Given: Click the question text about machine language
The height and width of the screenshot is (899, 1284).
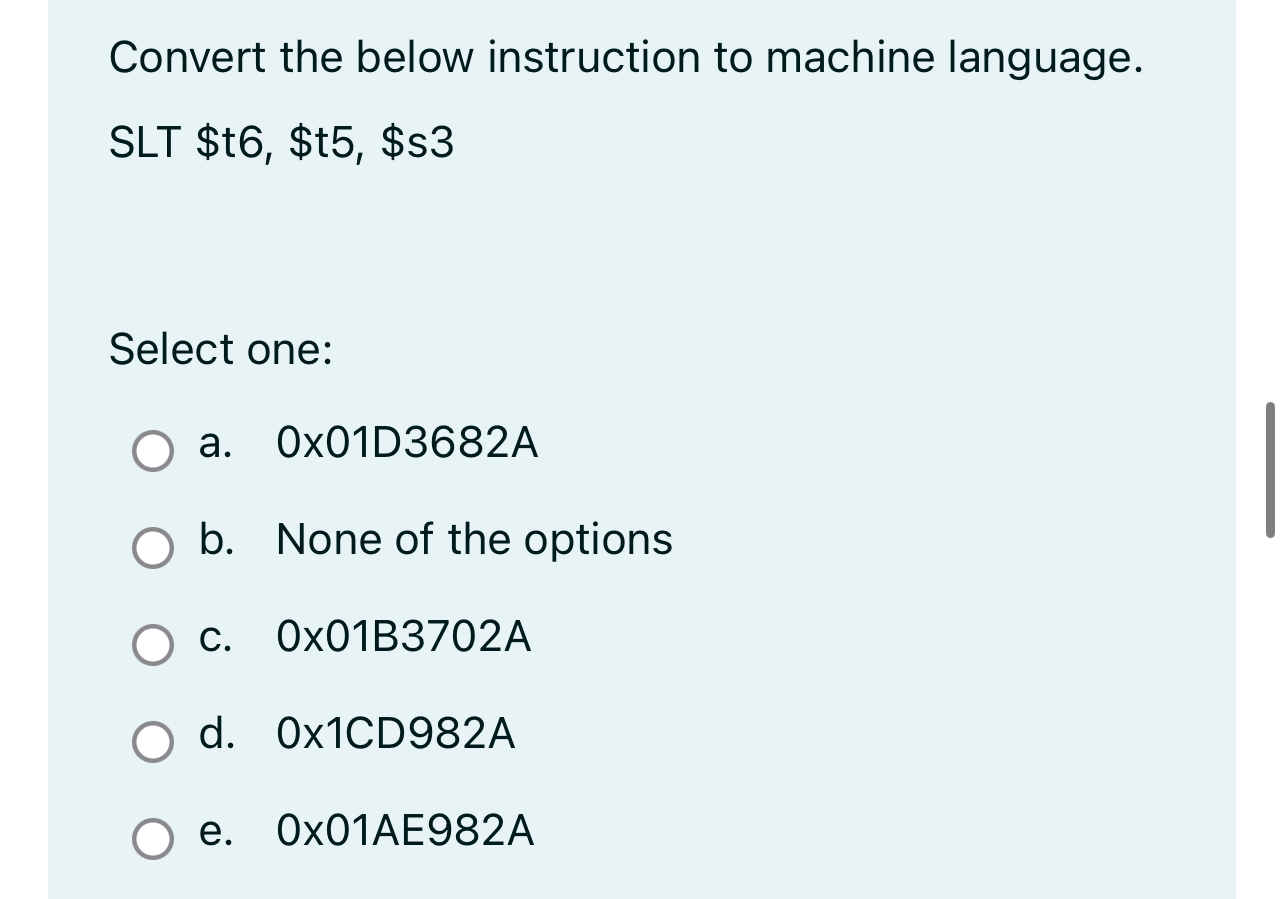Looking at the screenshot, I should pos(626,57).
